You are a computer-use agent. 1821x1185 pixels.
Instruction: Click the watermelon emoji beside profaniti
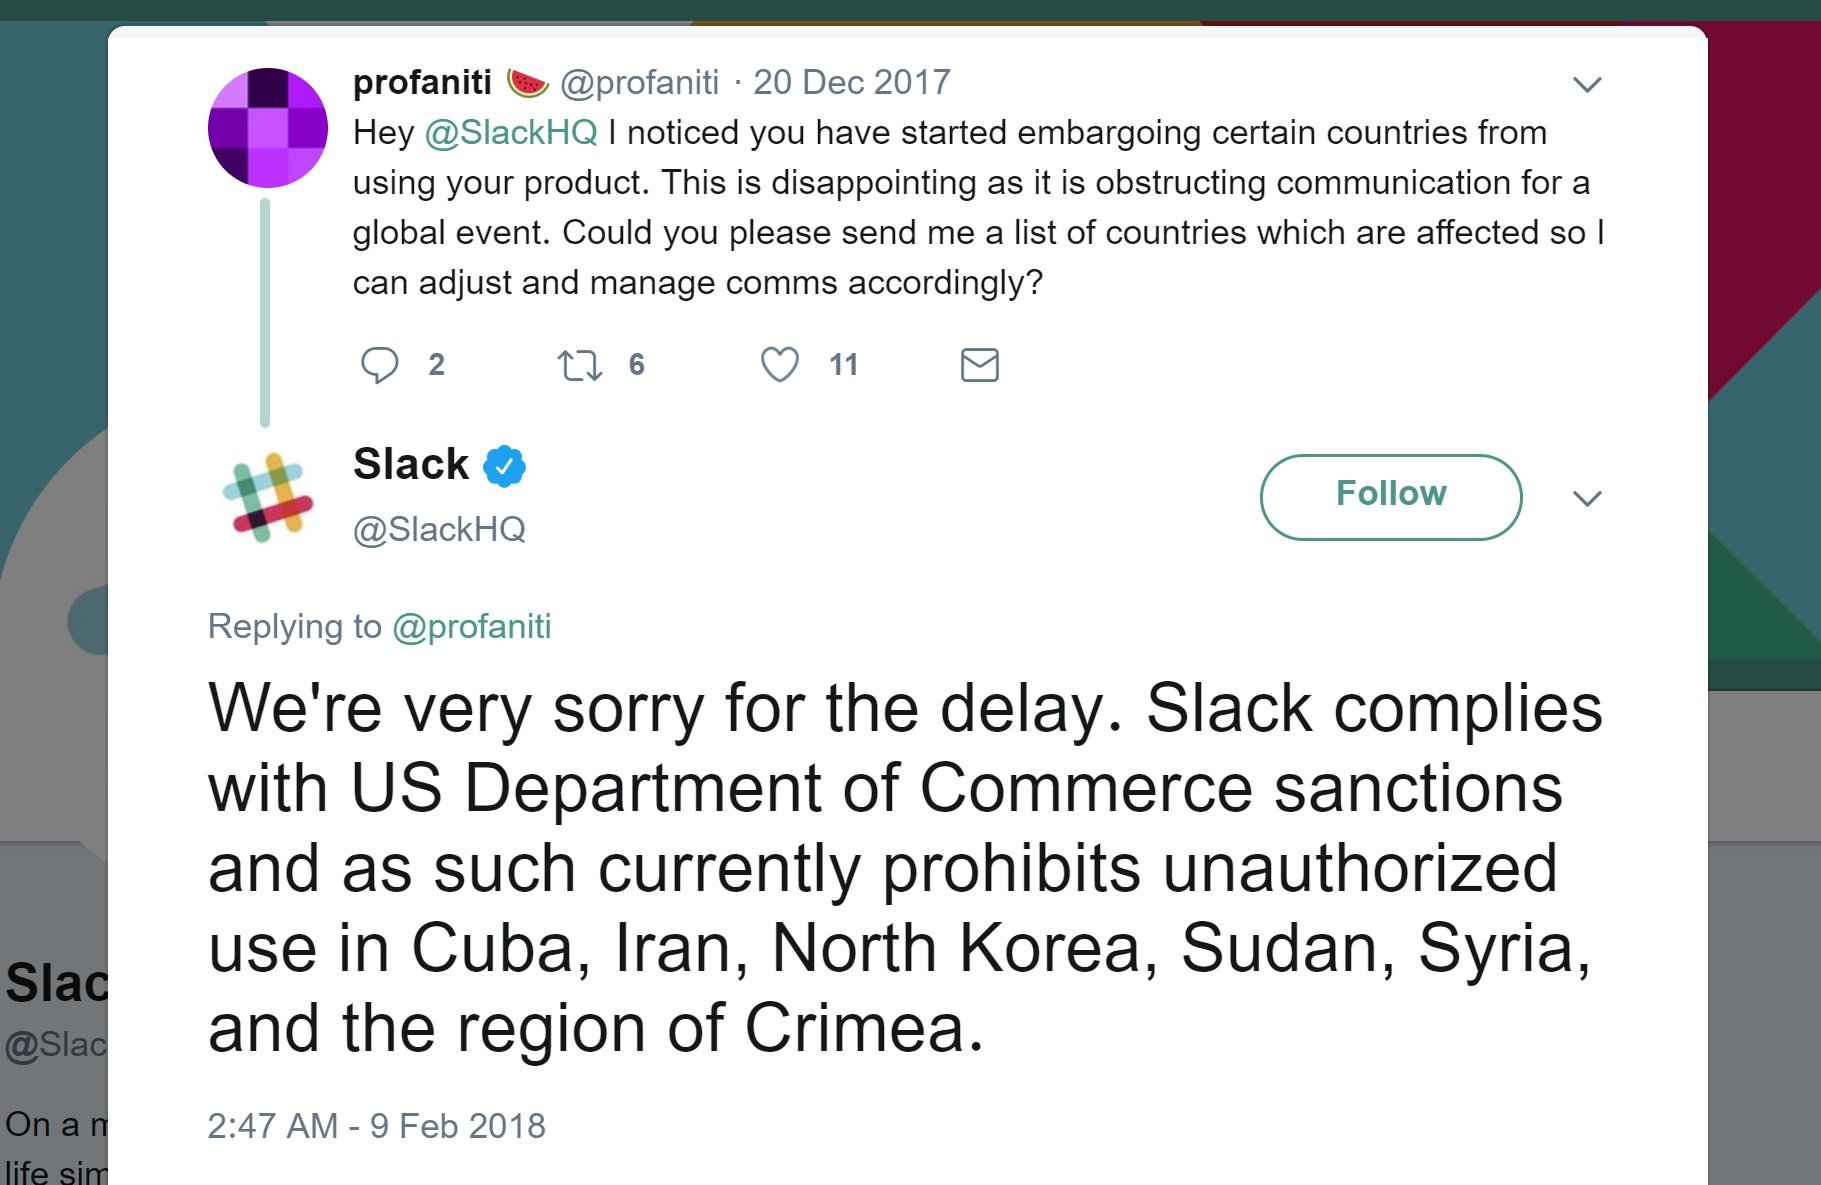coord(527,83)
